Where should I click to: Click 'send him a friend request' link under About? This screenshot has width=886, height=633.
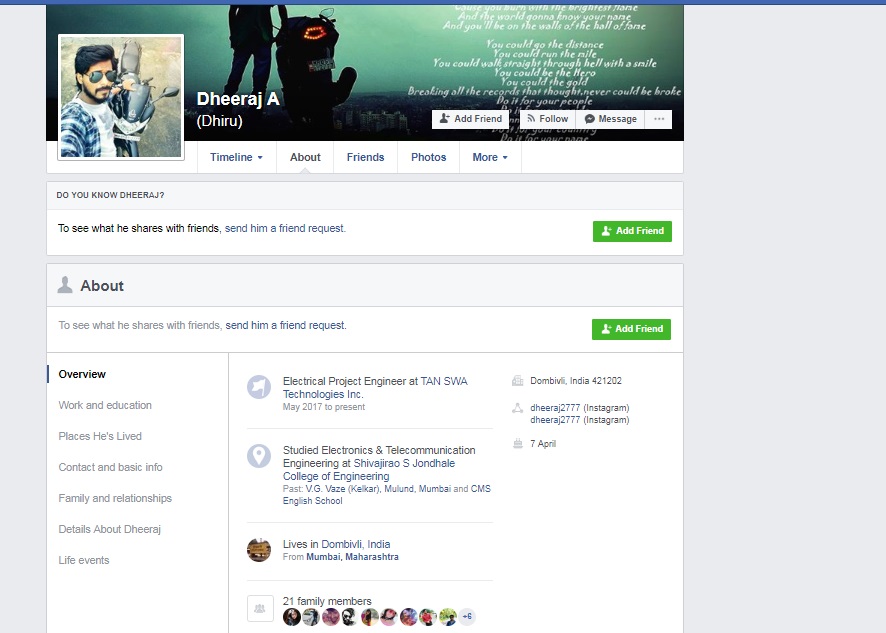coord(285,326)
